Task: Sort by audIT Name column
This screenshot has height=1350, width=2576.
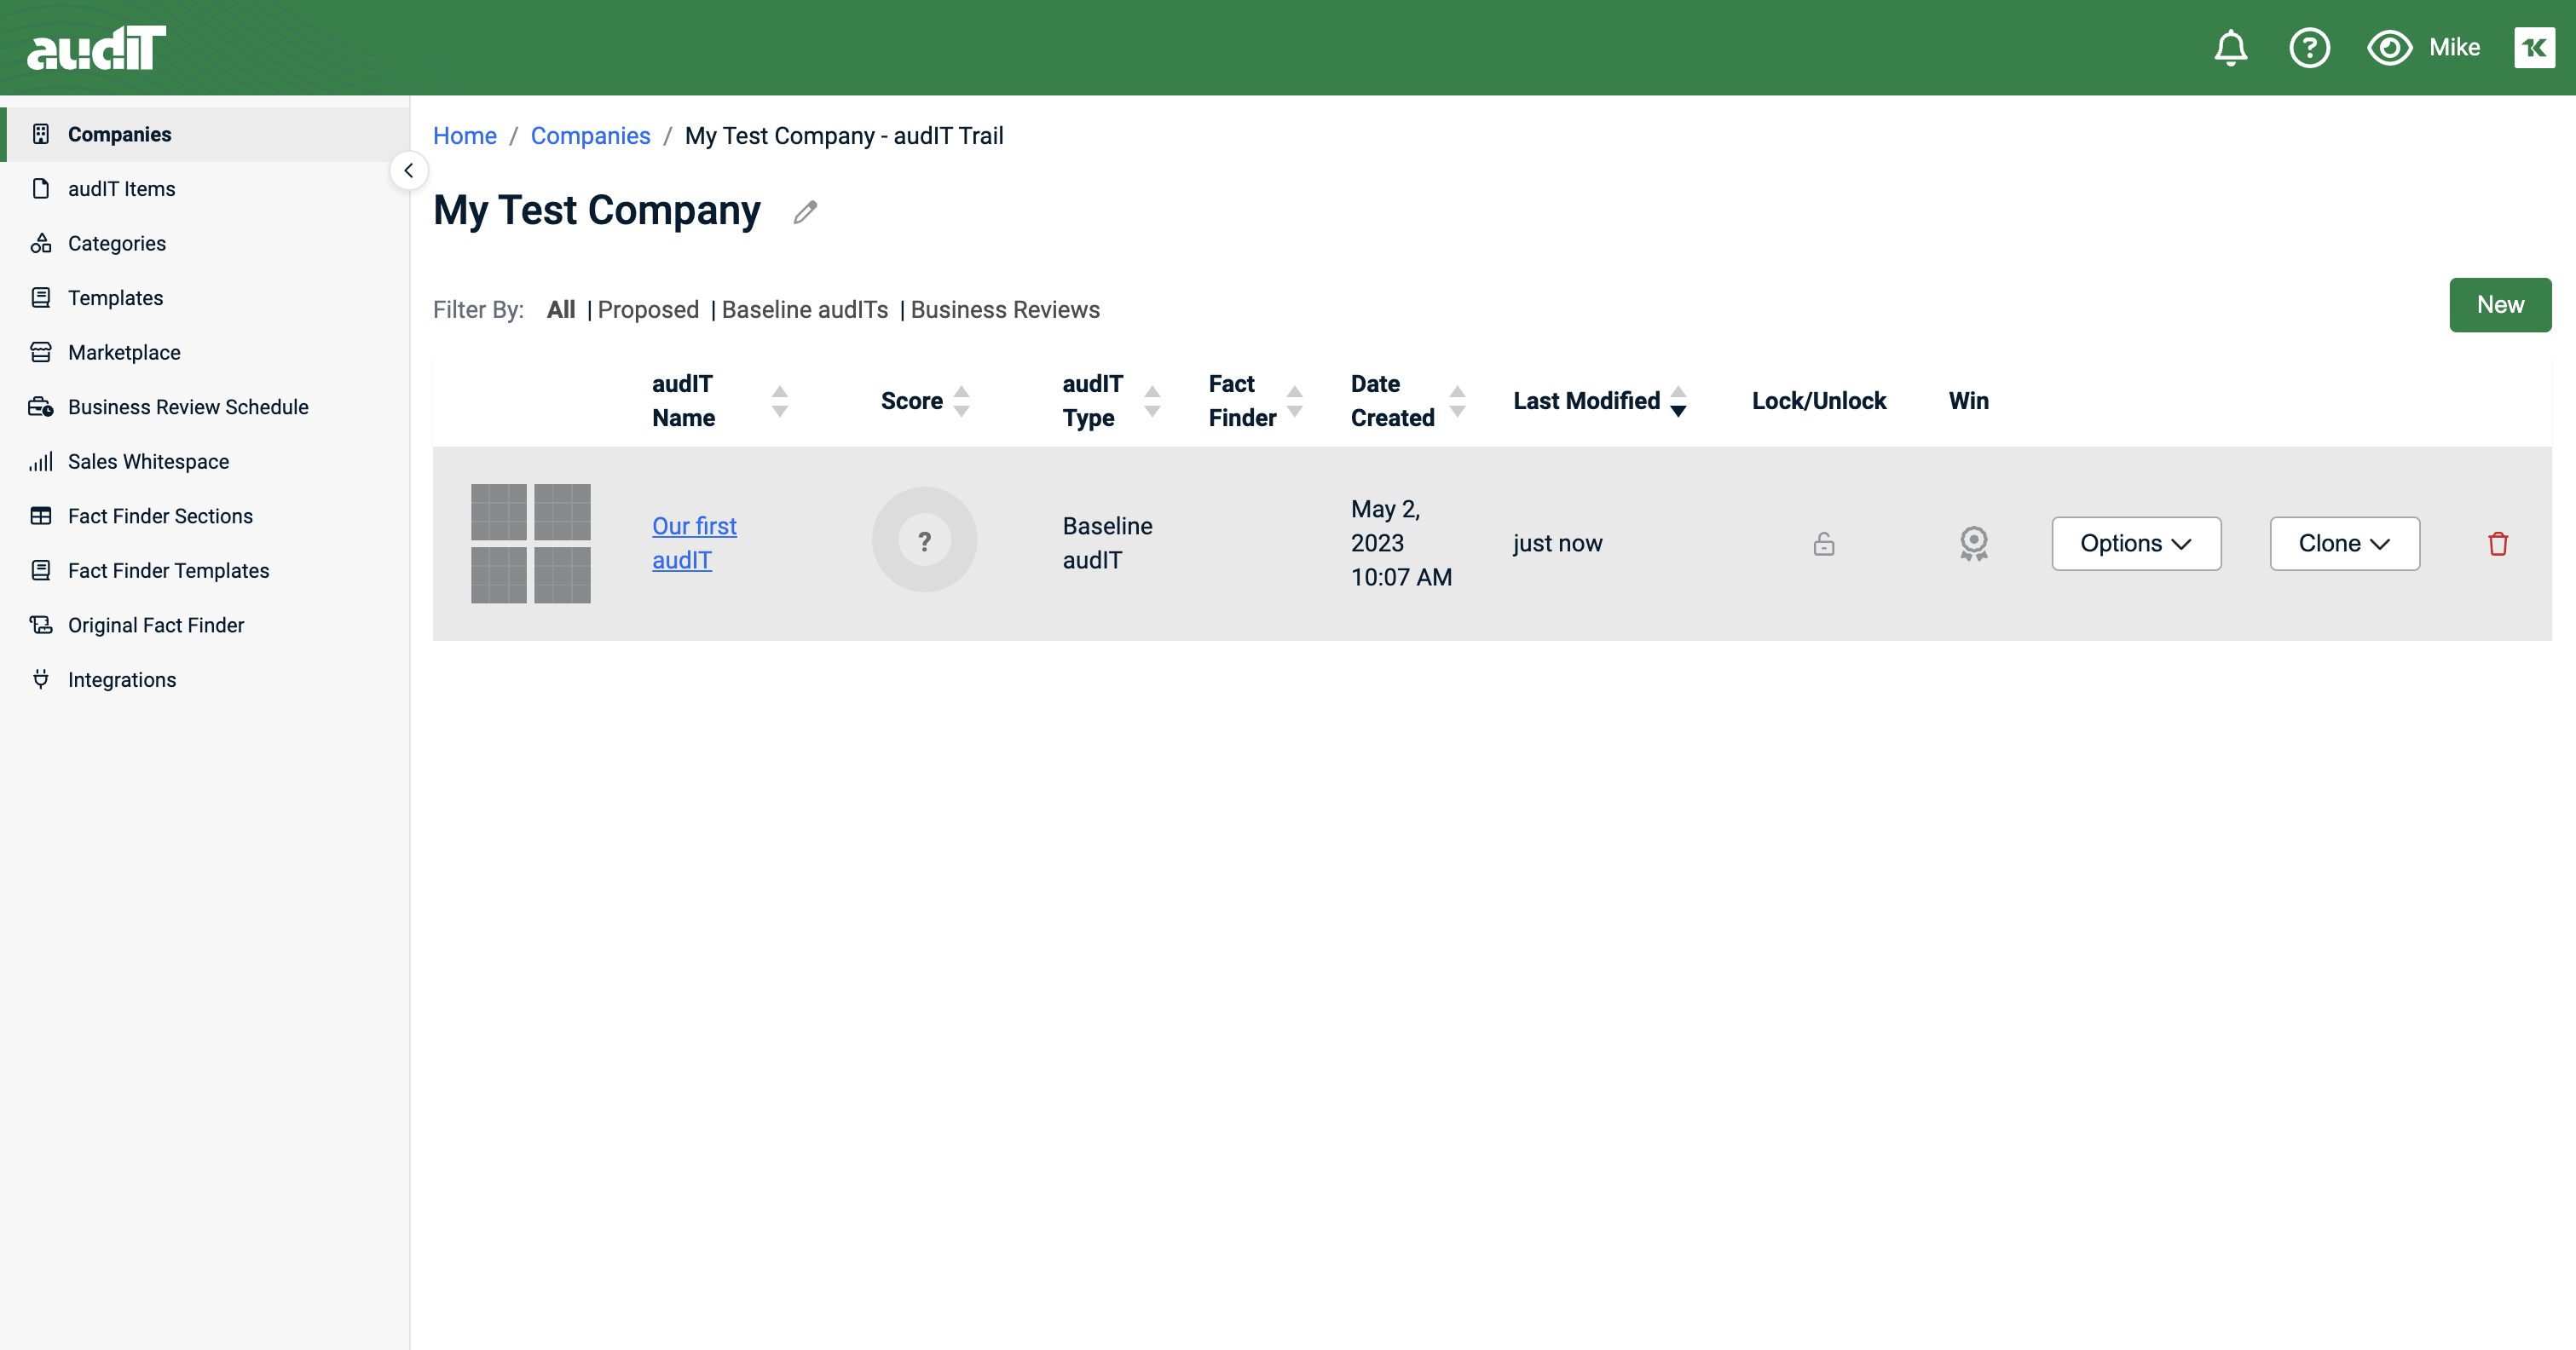Action: pos(779,401)
